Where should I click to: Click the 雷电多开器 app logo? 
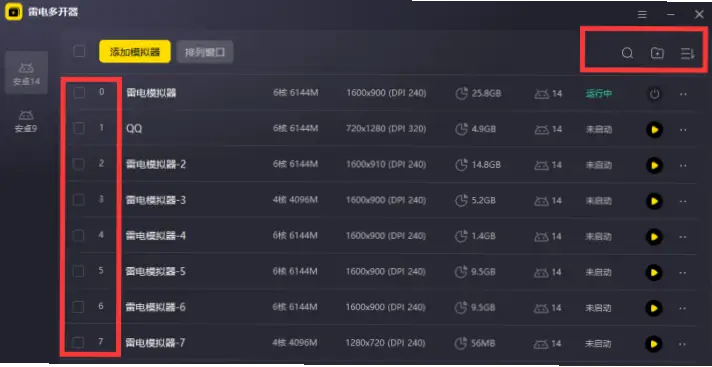[x=14, y=12]
